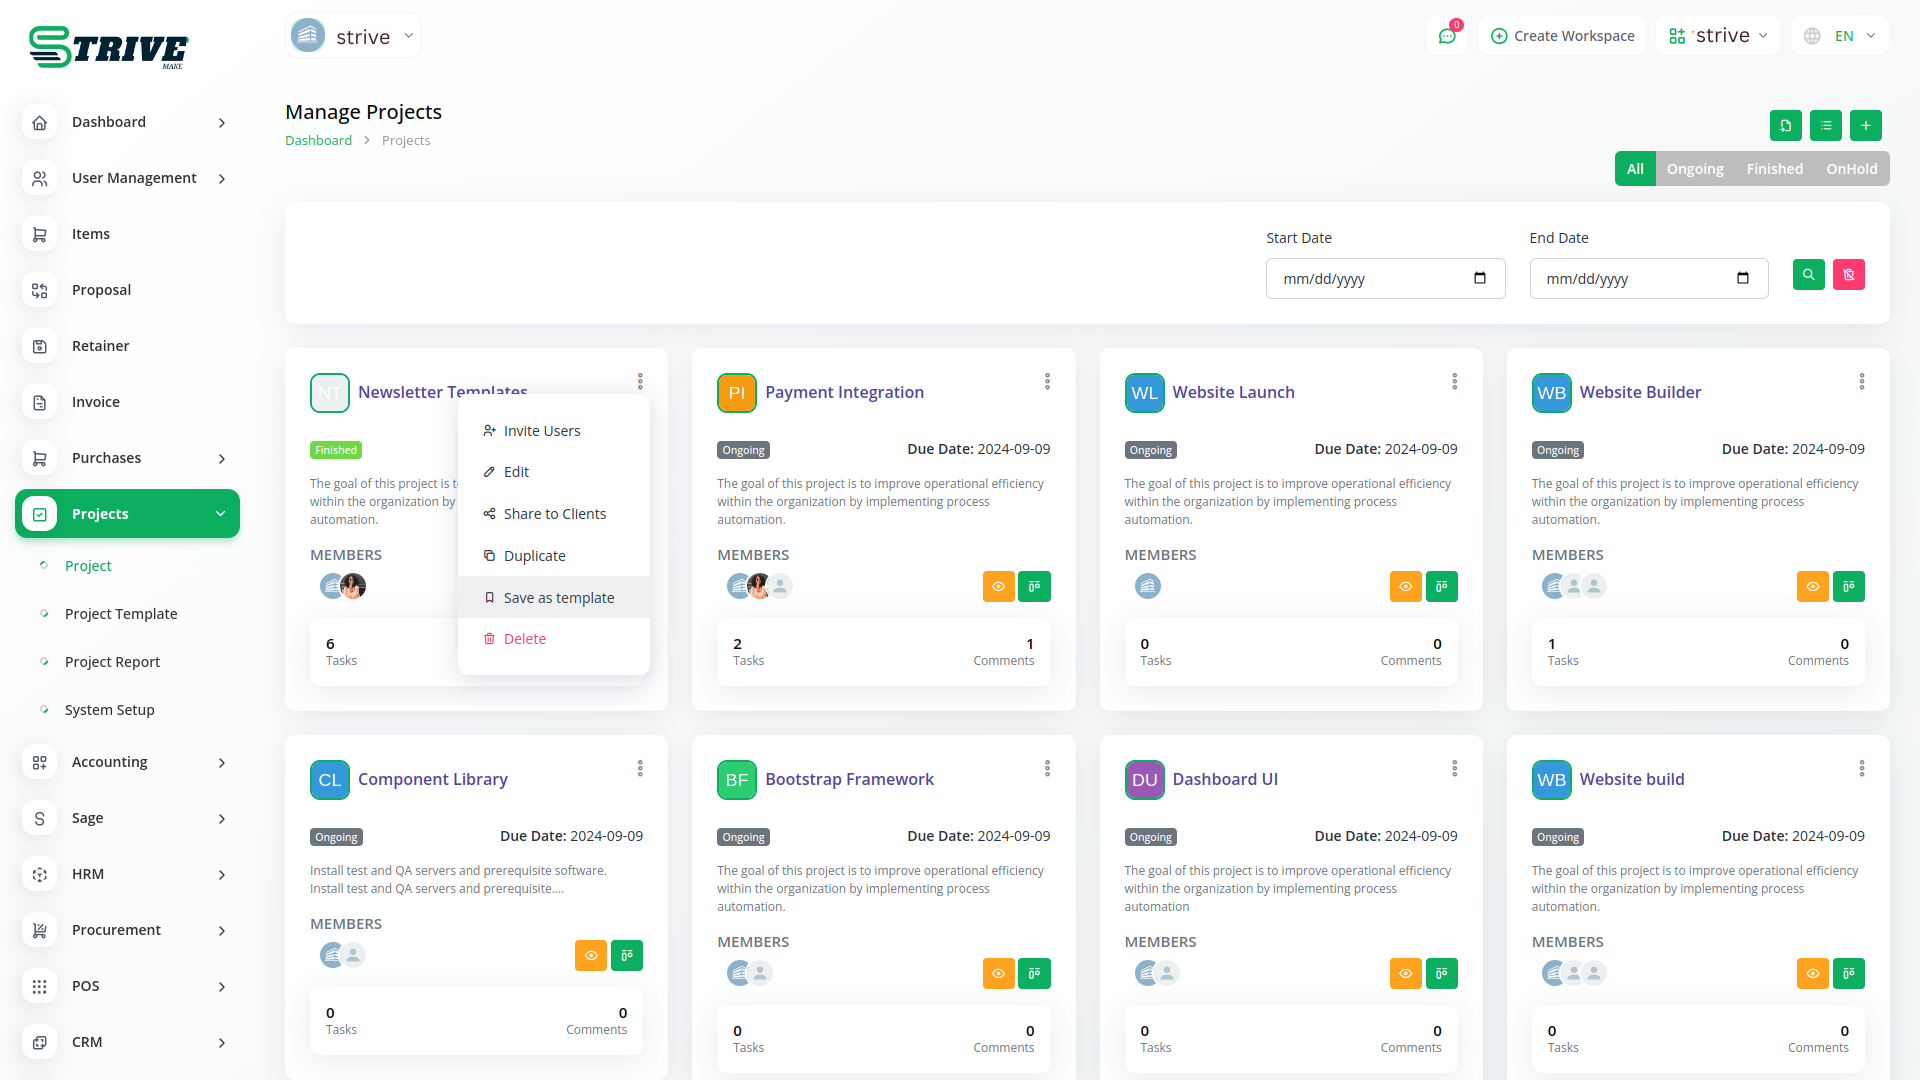
Task: Select Save as template menu option
Action: pos(558,598)
